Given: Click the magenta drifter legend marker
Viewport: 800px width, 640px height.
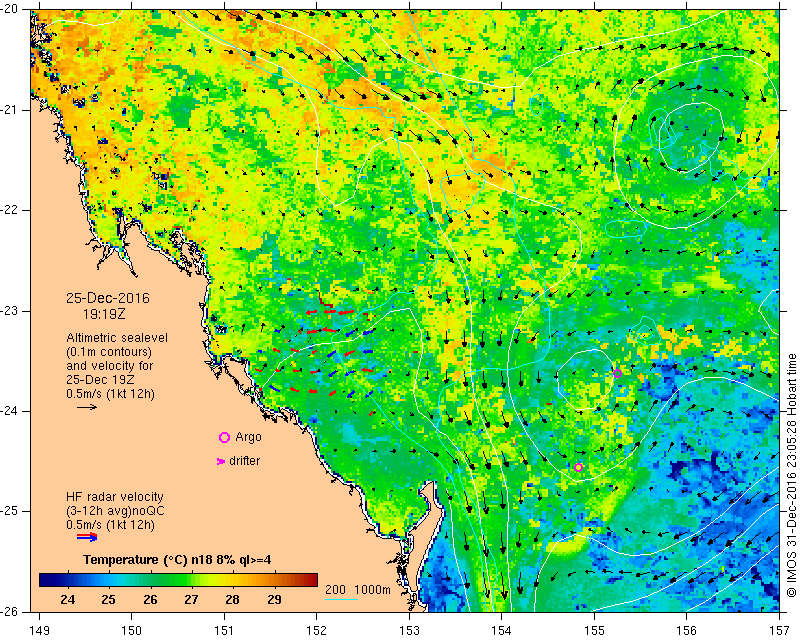Looking at the screenshot, I should coord(220,461).
